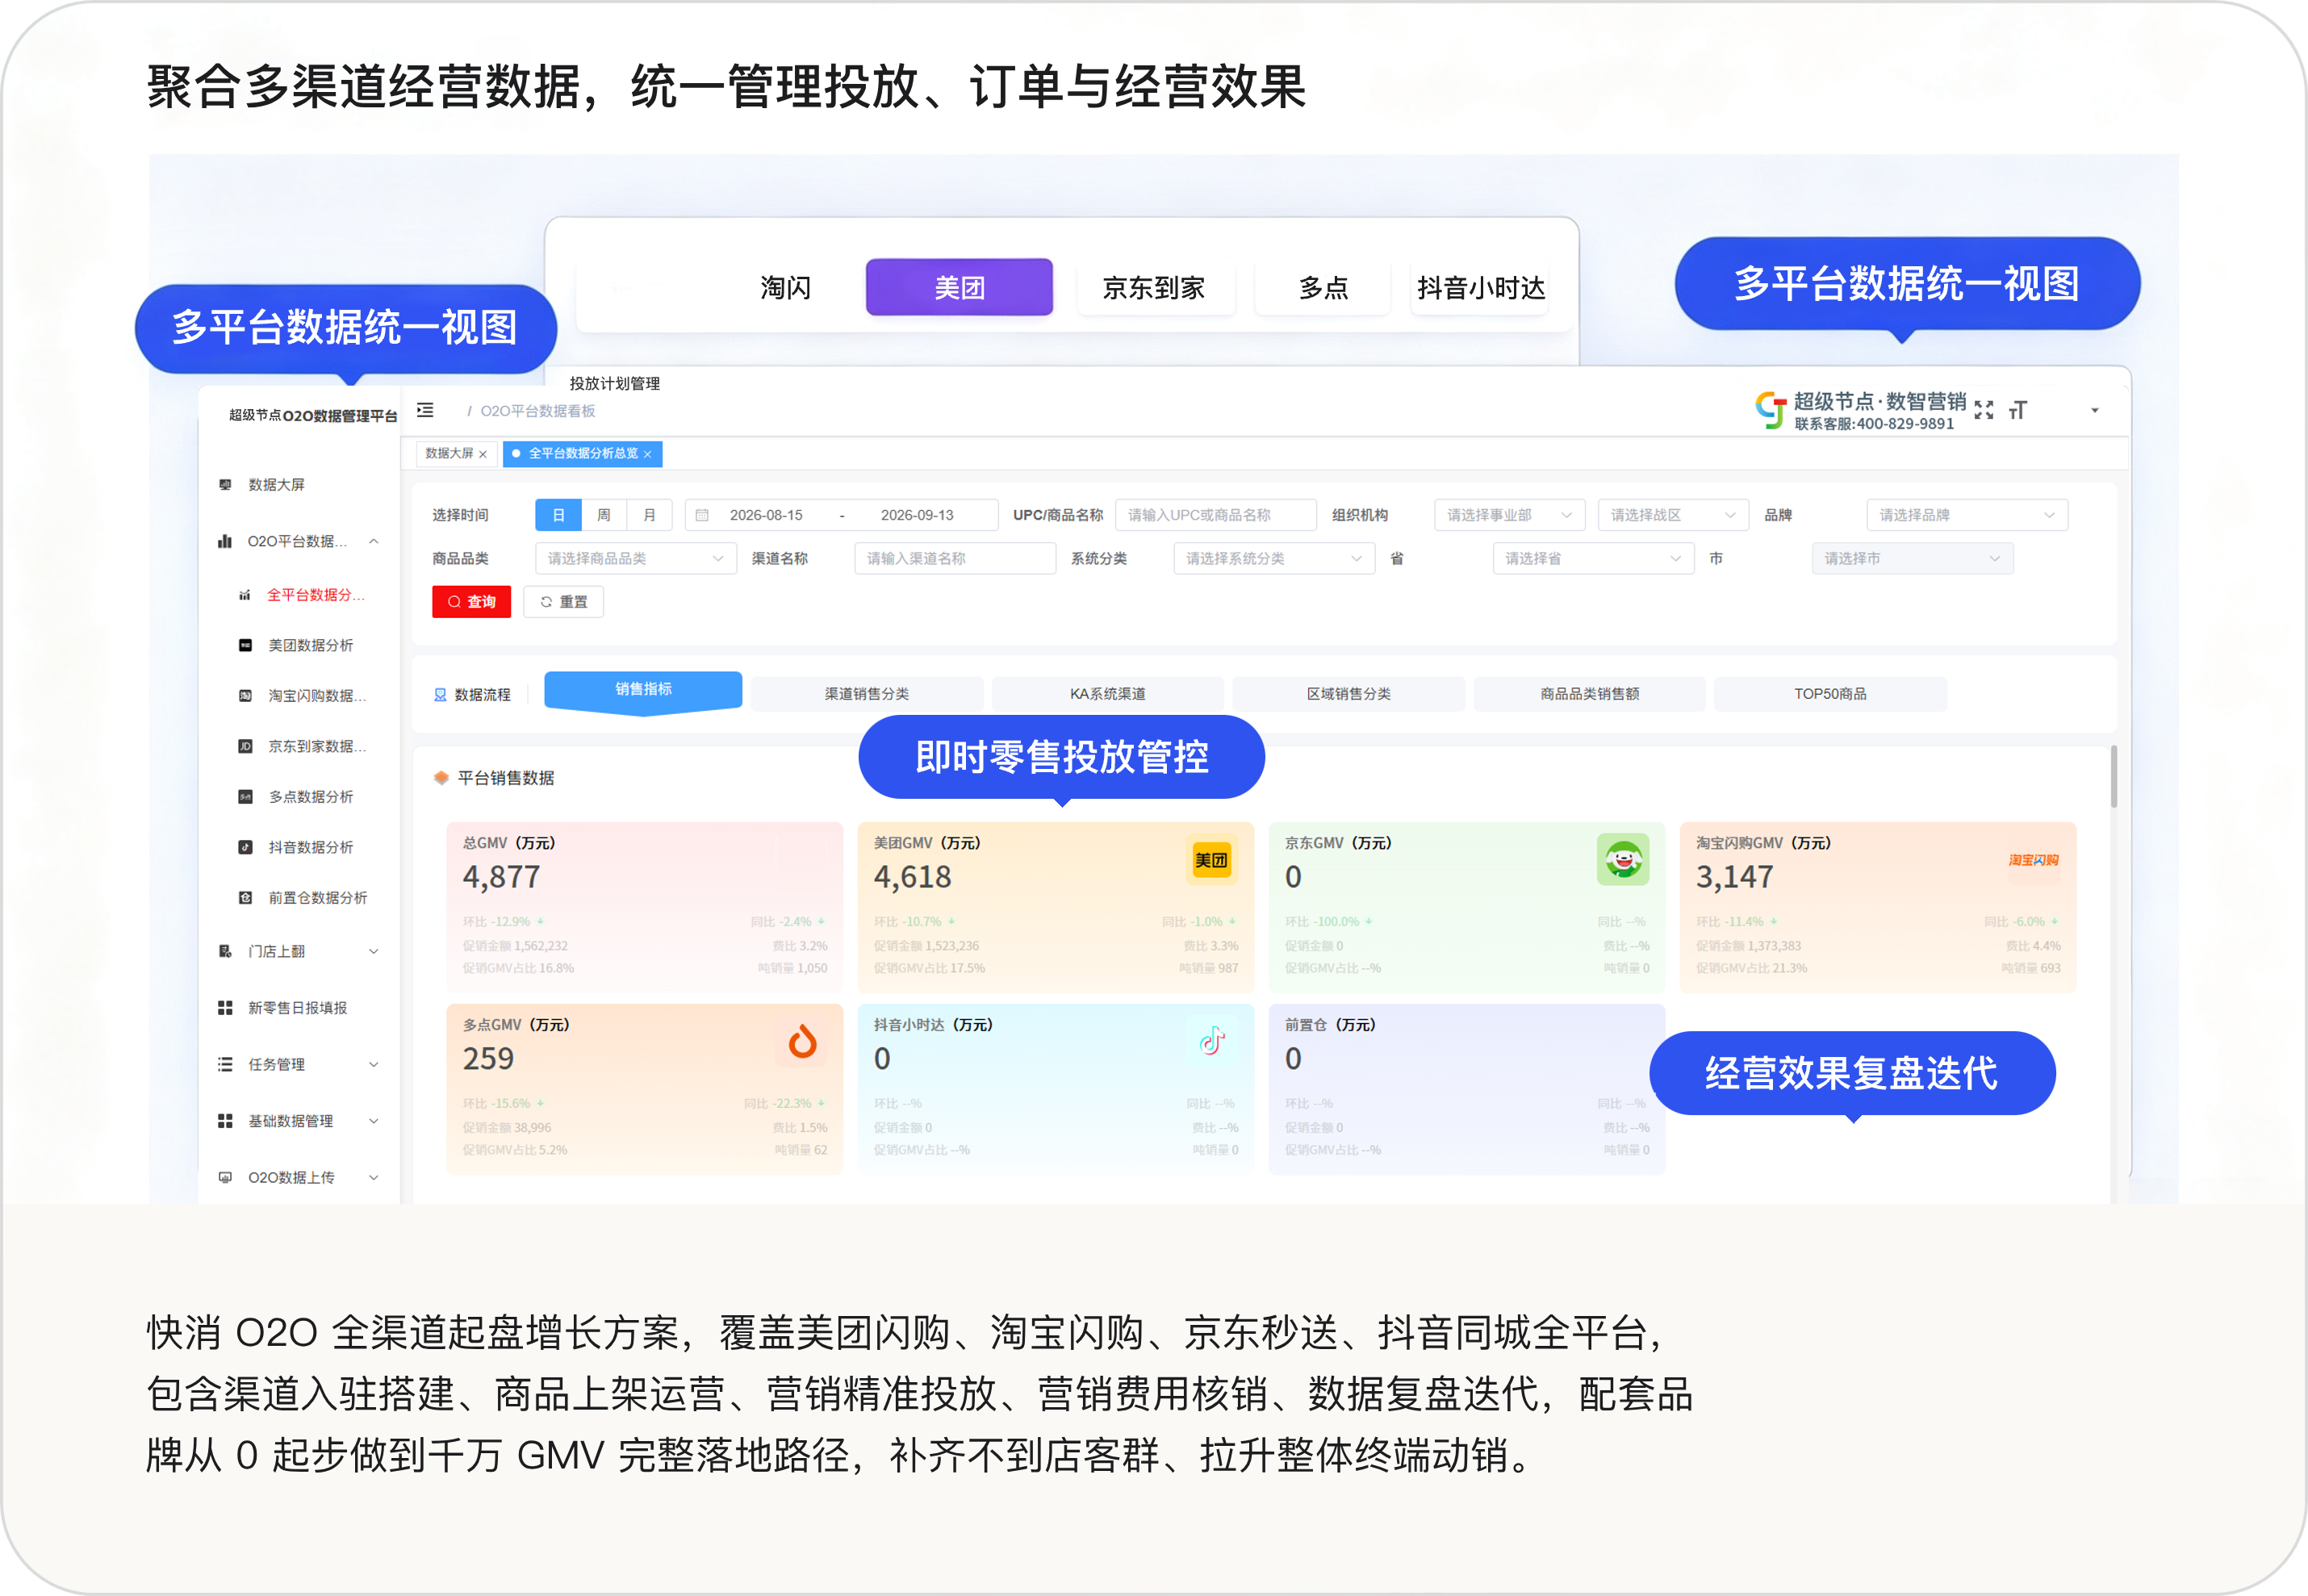Collapse sidebar using the menu fold icon
The image size is (2308, 1596).
[x=425, y=410]
